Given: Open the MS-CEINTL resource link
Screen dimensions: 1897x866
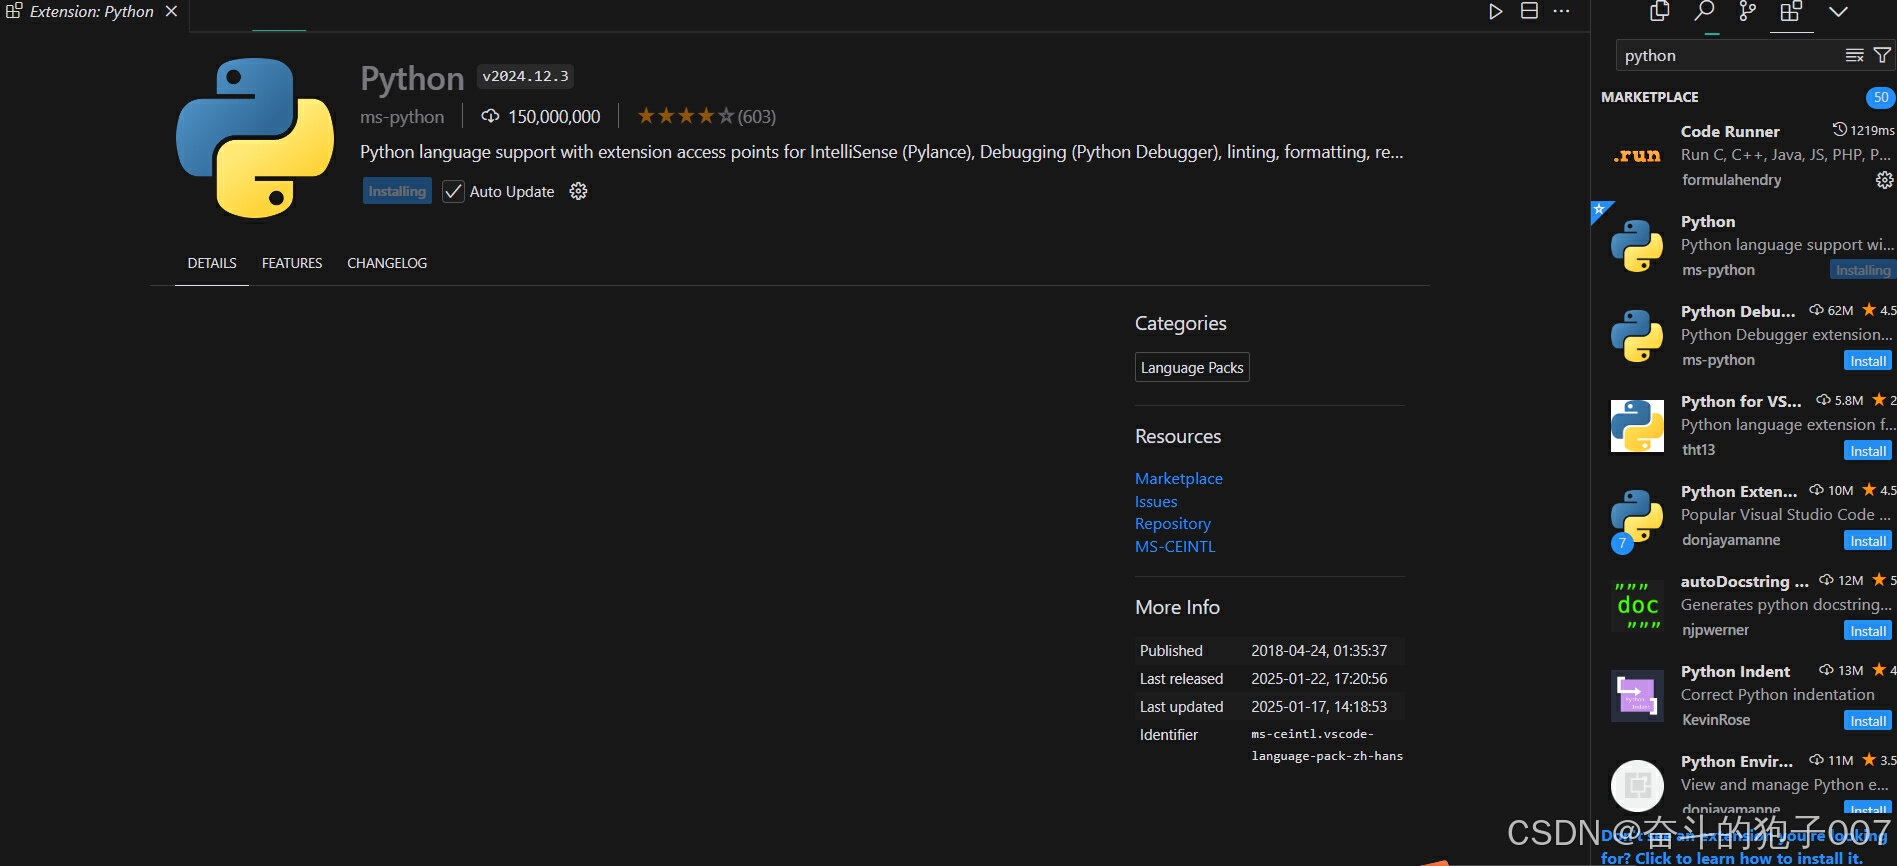Looking at the screenshot, I should [1175, 546].
